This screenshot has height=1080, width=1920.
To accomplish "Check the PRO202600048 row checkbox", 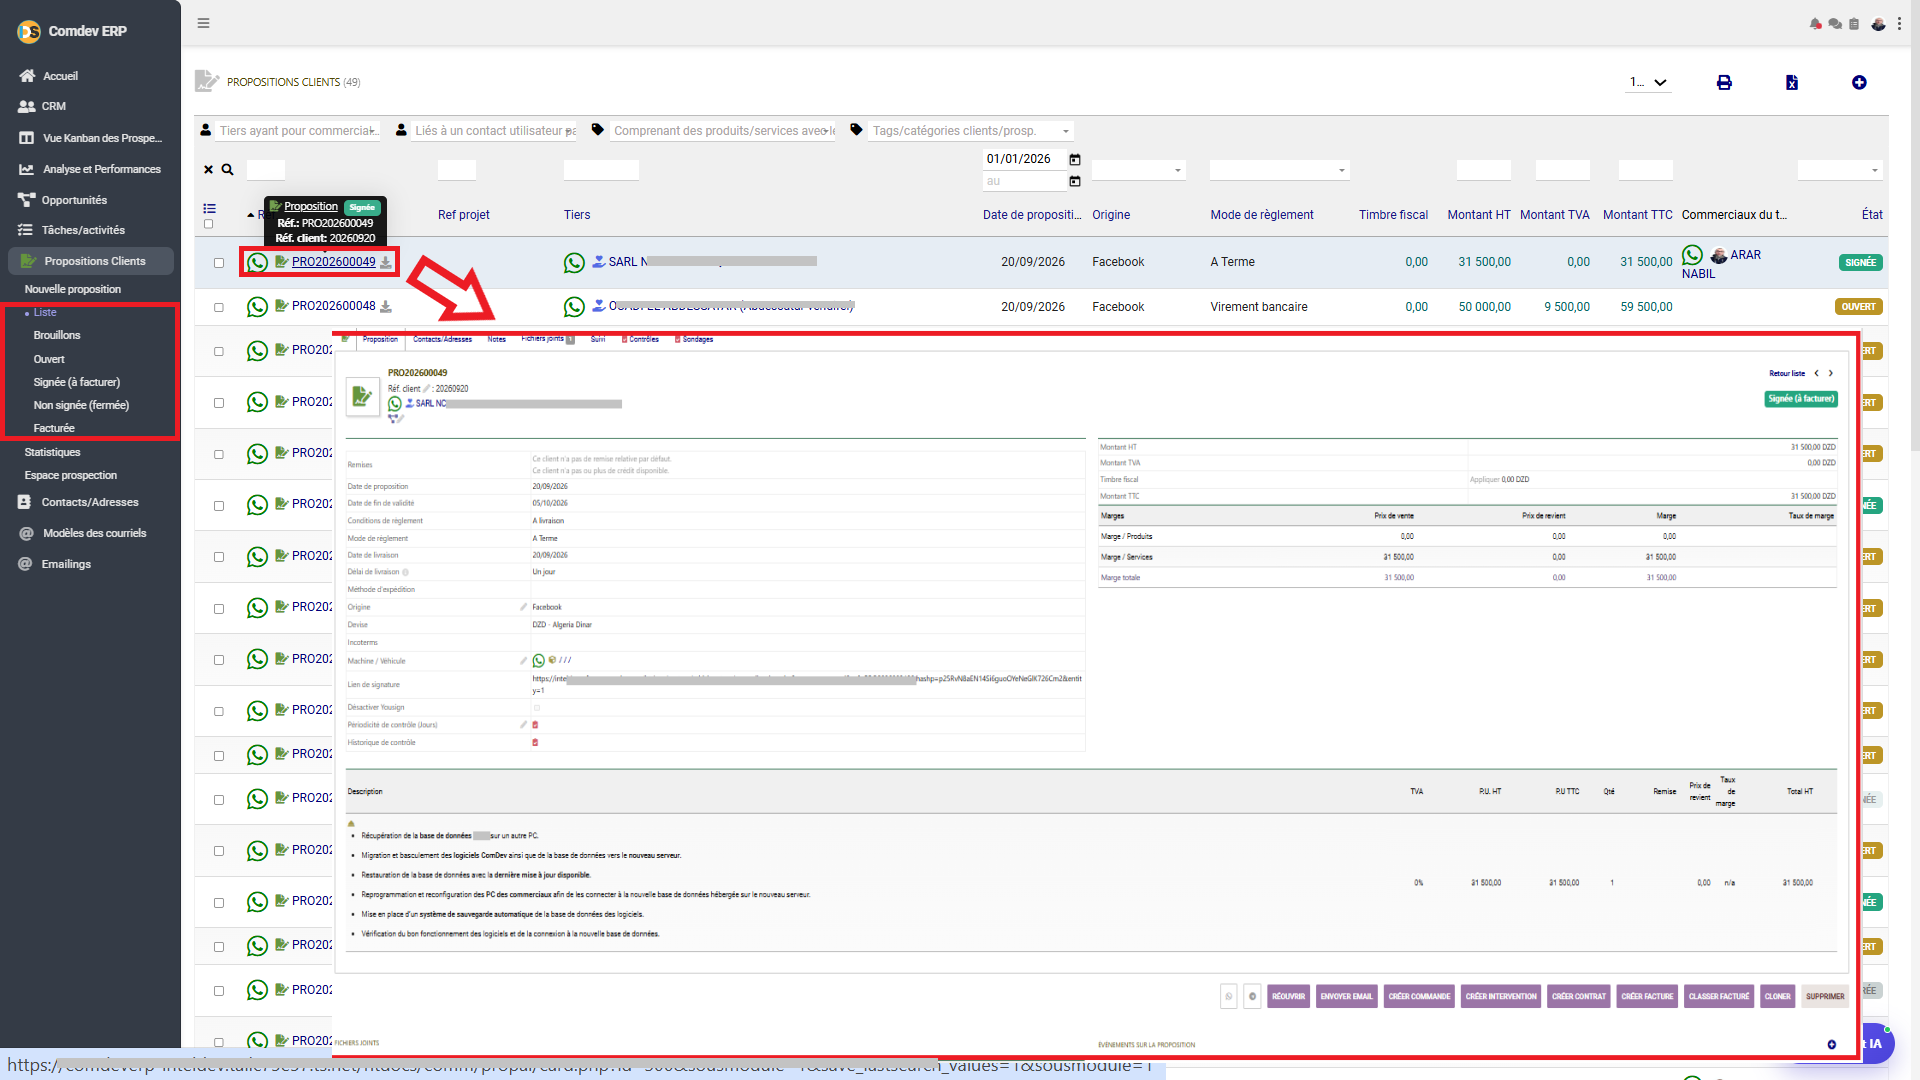I will [x=219, y=308].
